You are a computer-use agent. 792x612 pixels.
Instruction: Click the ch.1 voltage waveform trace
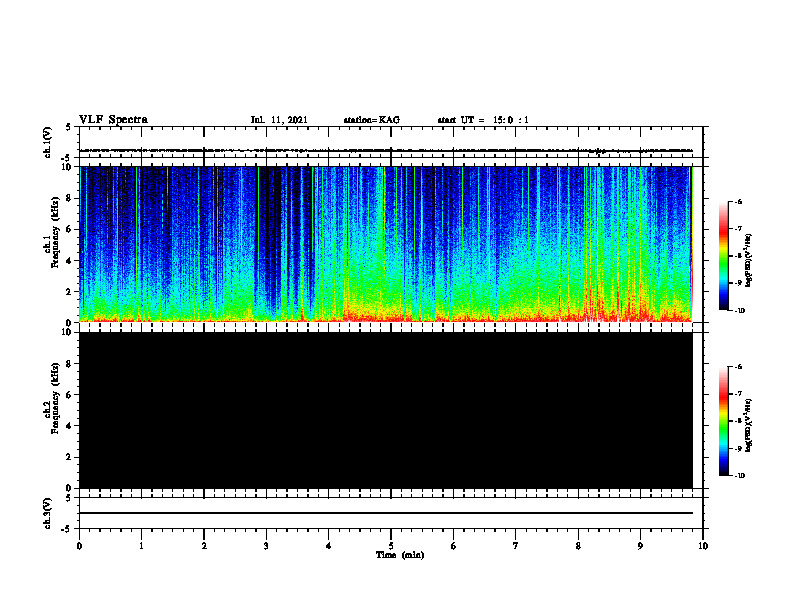click(386, 150)
